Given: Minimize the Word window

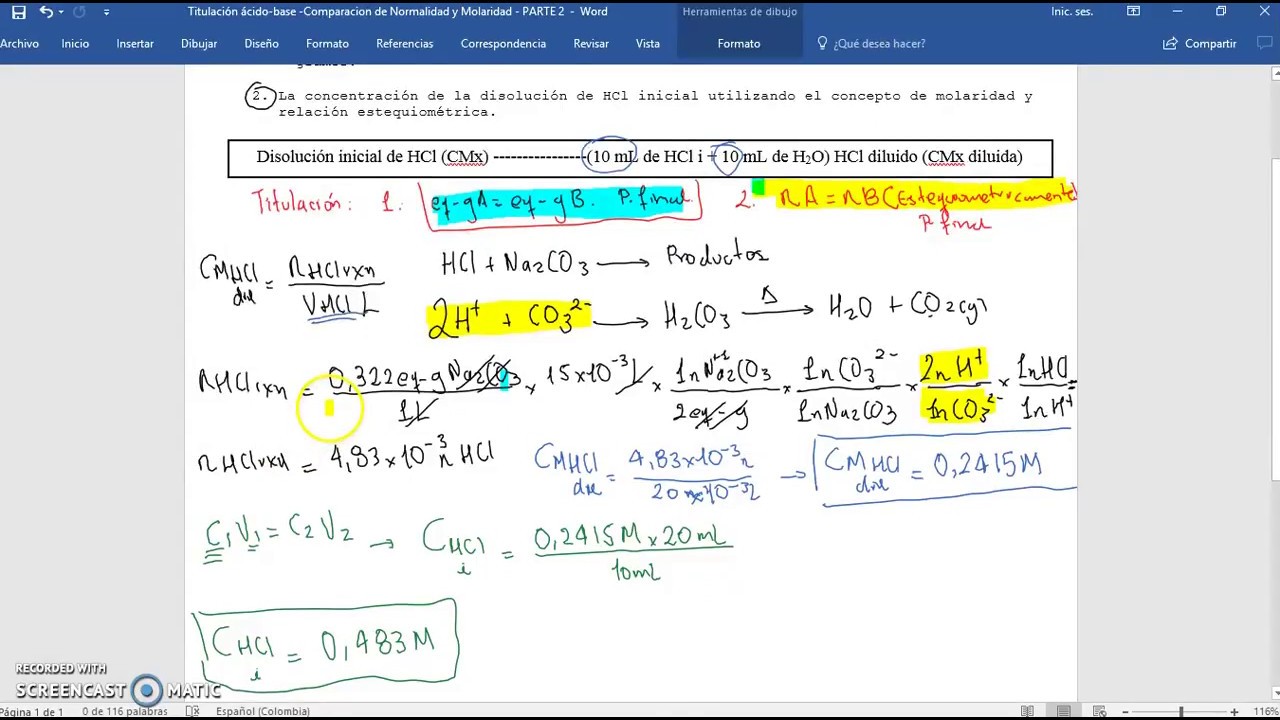Looking at the screenshot, I should (x=1177, y=12).
